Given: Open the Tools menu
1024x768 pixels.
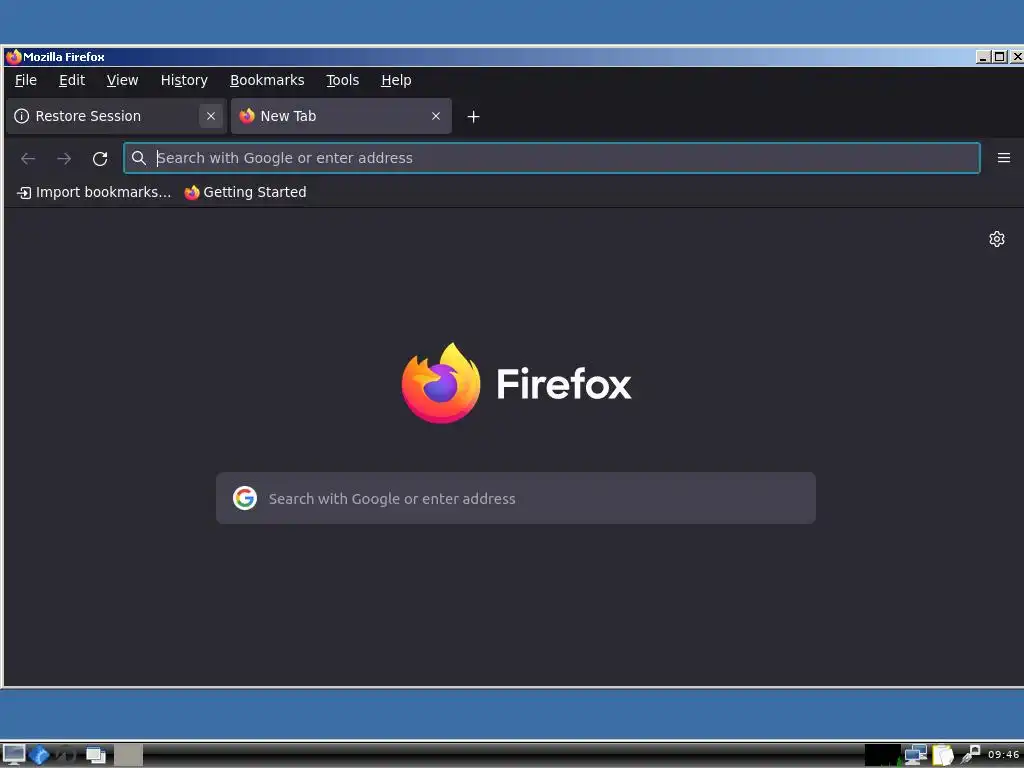Looking at the screenshot, I should (343, 80).
